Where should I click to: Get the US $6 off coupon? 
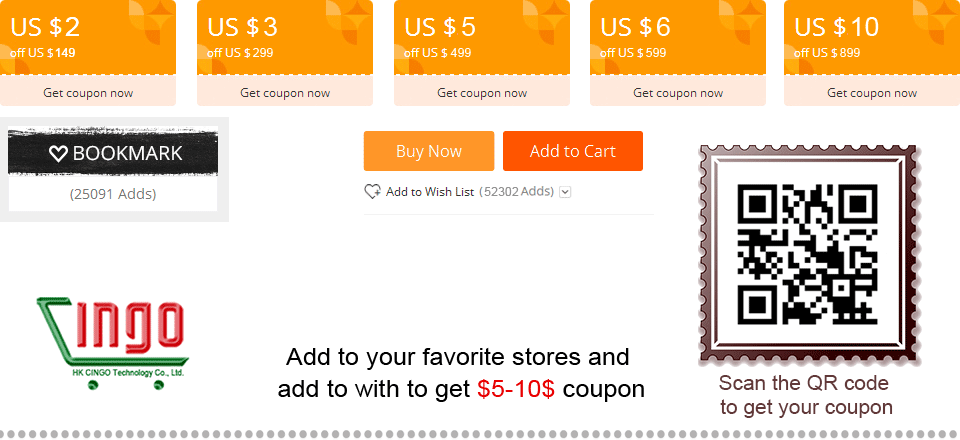click(x=678, y=93)
